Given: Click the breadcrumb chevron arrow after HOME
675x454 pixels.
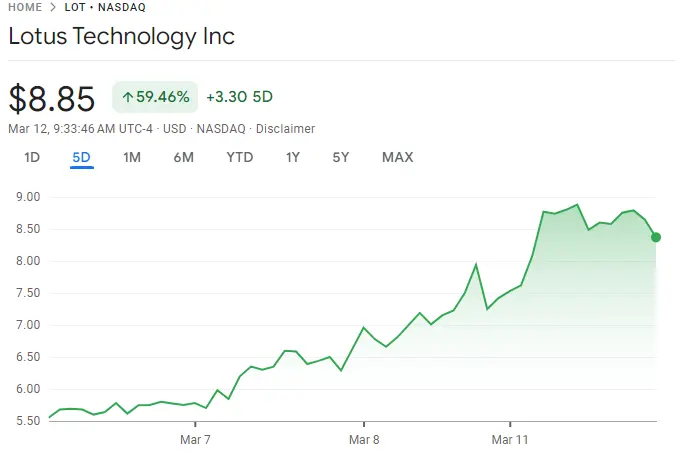Looking at the screenshot, I should 53,7.
